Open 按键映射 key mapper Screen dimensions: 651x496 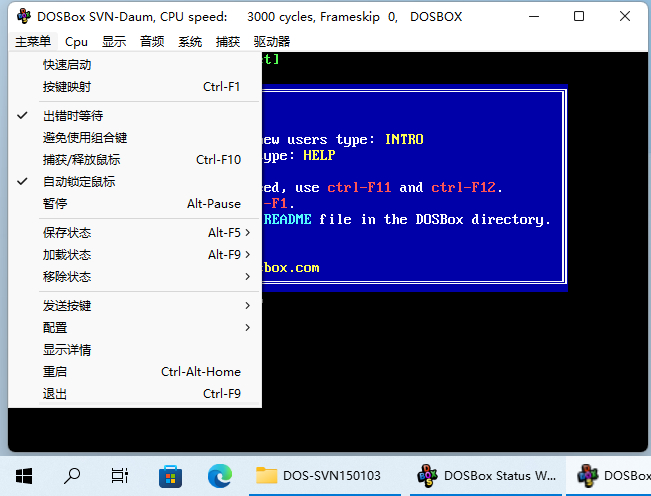[x=135, y=87]
